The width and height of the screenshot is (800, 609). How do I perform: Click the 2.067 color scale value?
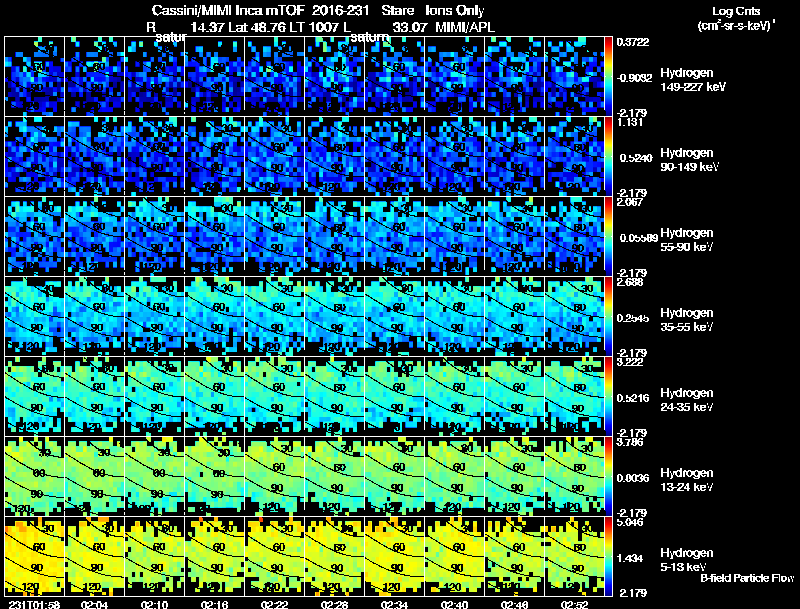coord(630,202)
